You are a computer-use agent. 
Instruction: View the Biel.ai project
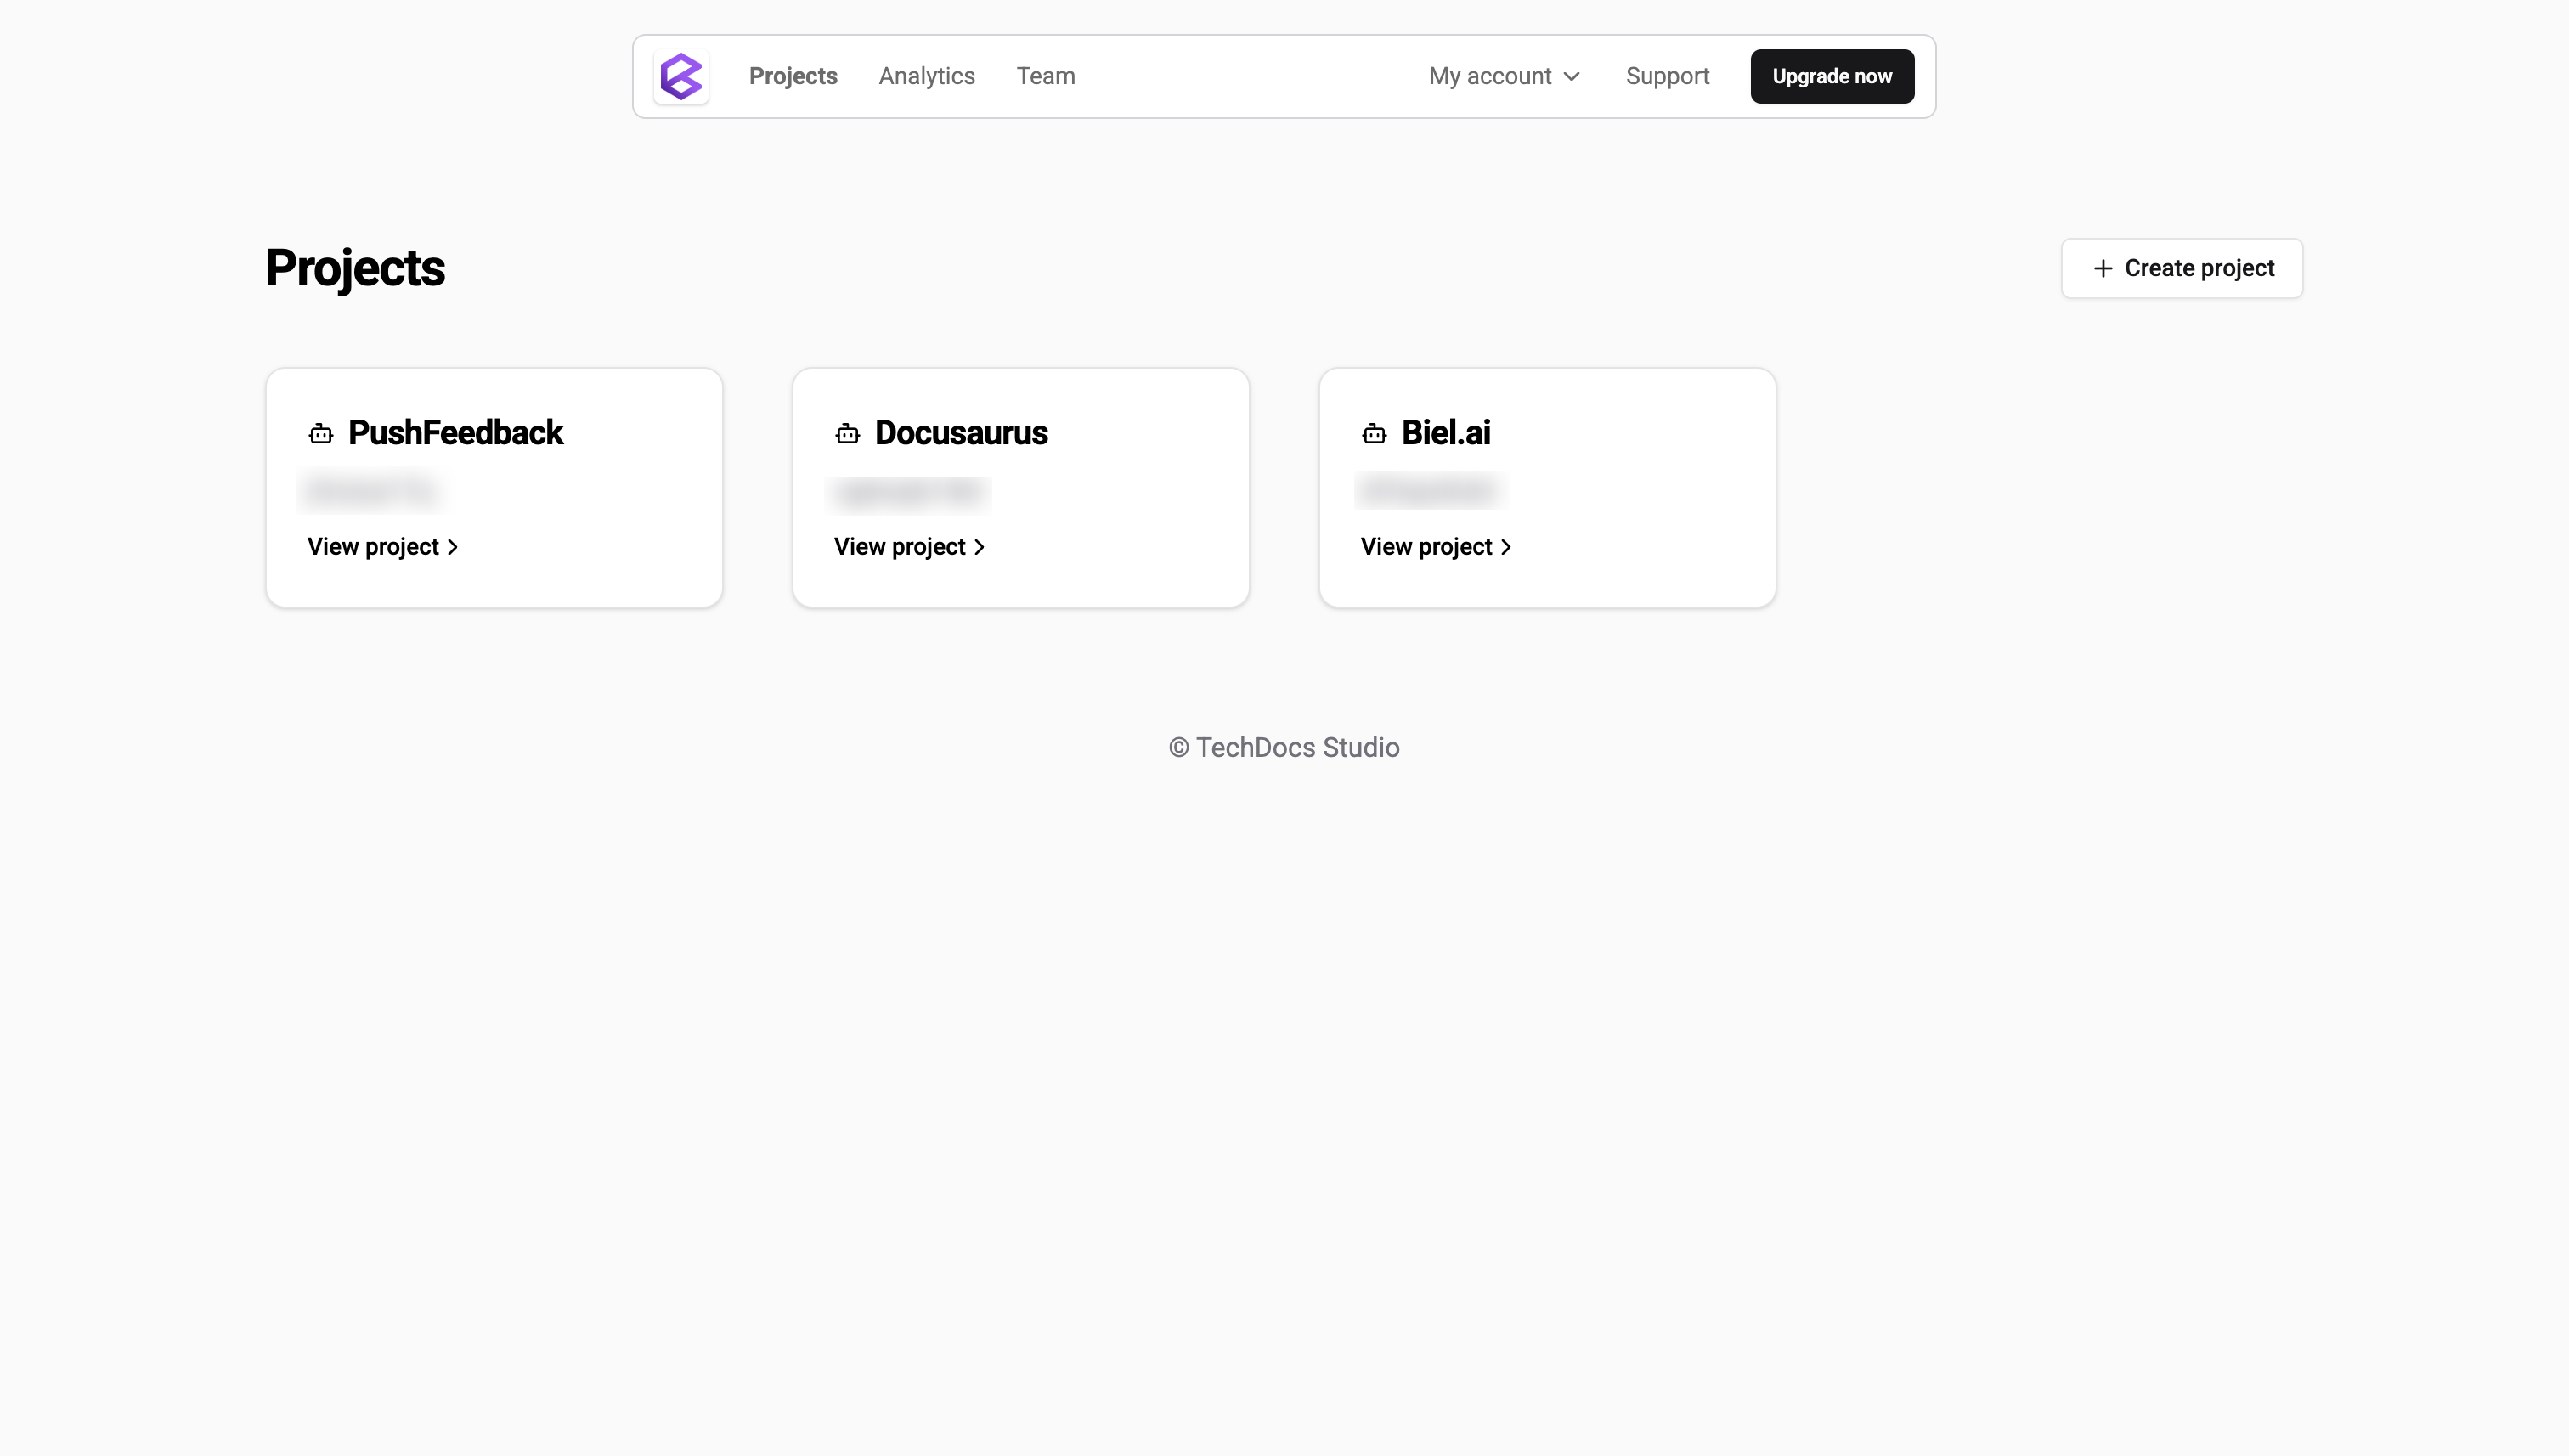[x=1426, y=546]
